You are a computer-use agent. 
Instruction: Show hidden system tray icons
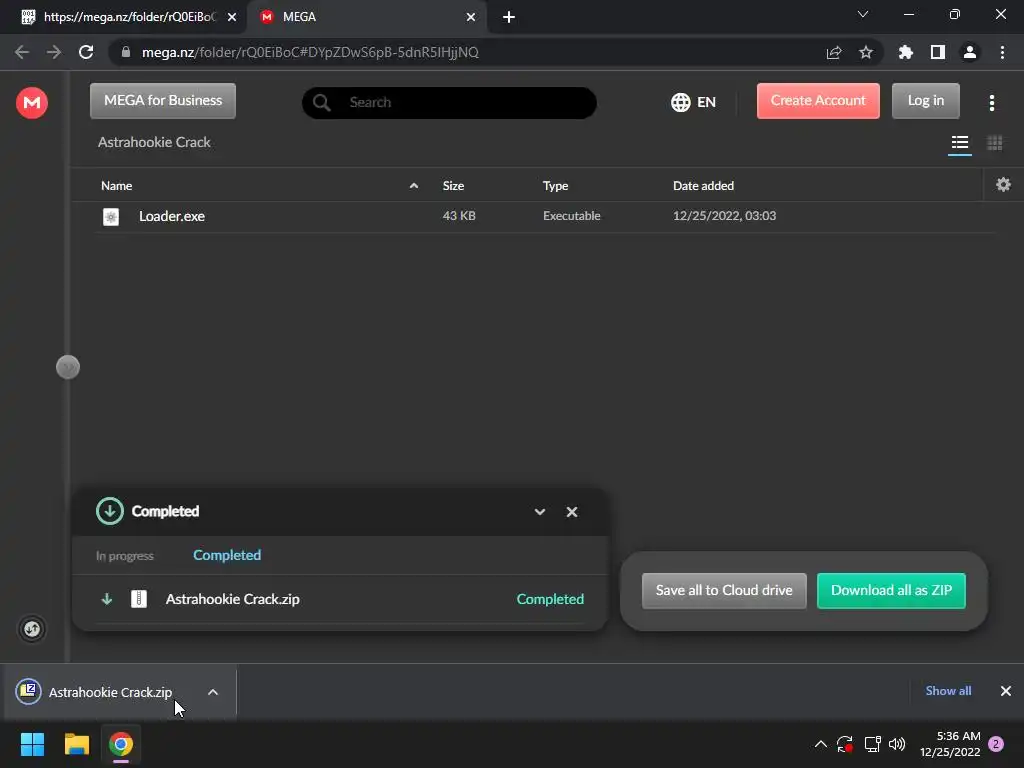pyautogui.click(x=820, y=744)
